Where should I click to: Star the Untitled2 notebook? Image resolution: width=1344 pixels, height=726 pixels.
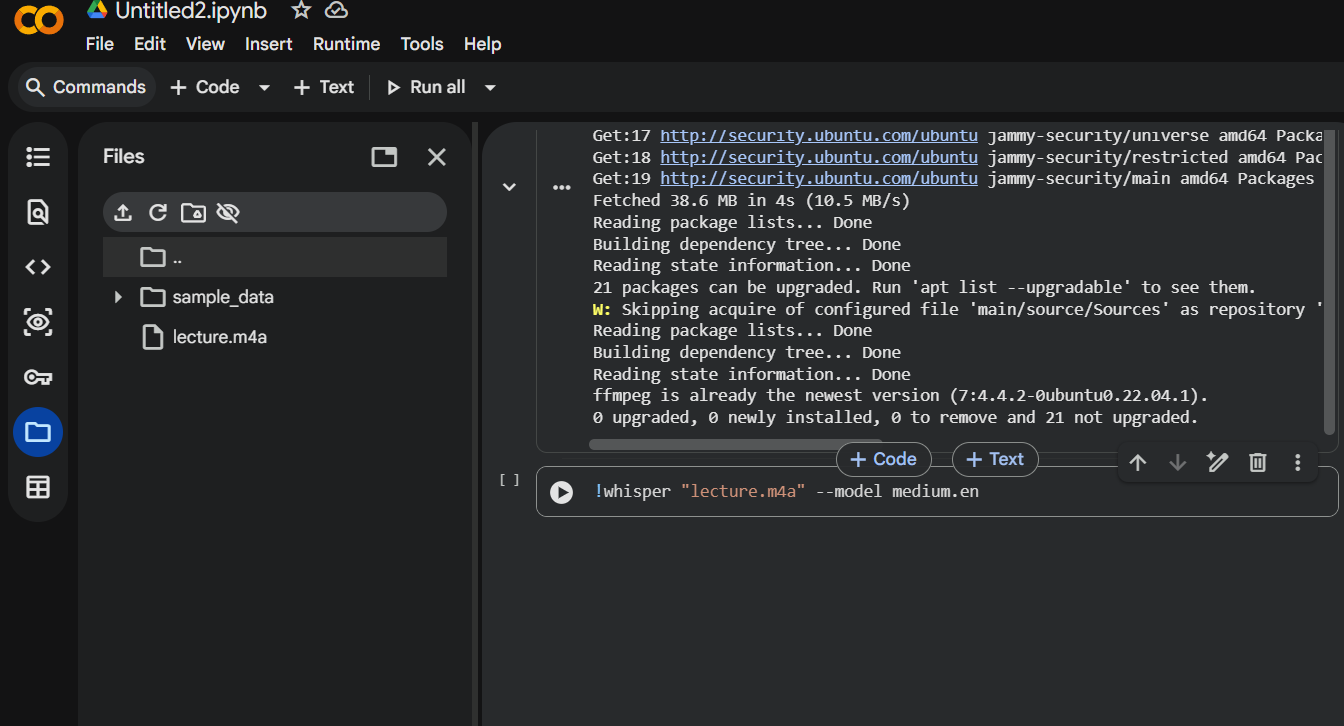(300, 10)
